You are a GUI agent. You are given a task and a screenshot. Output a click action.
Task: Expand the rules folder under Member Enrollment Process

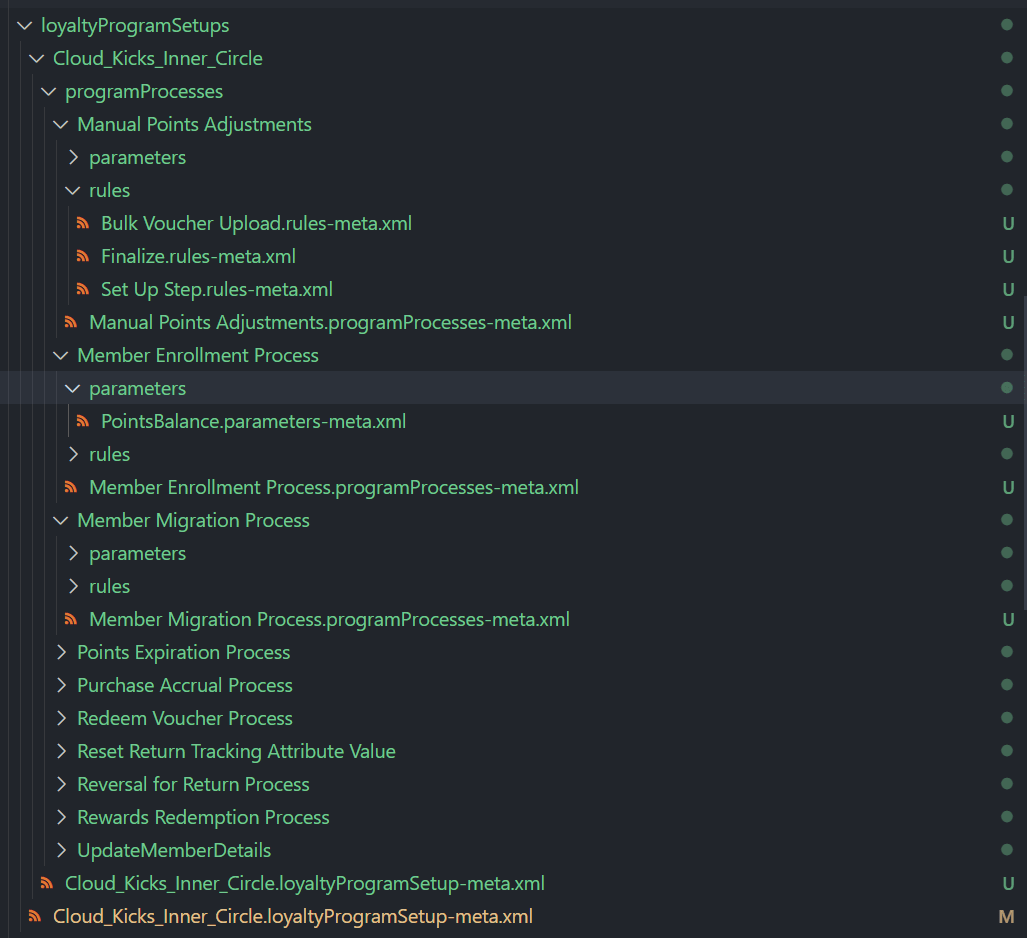(x=73, y=453)
